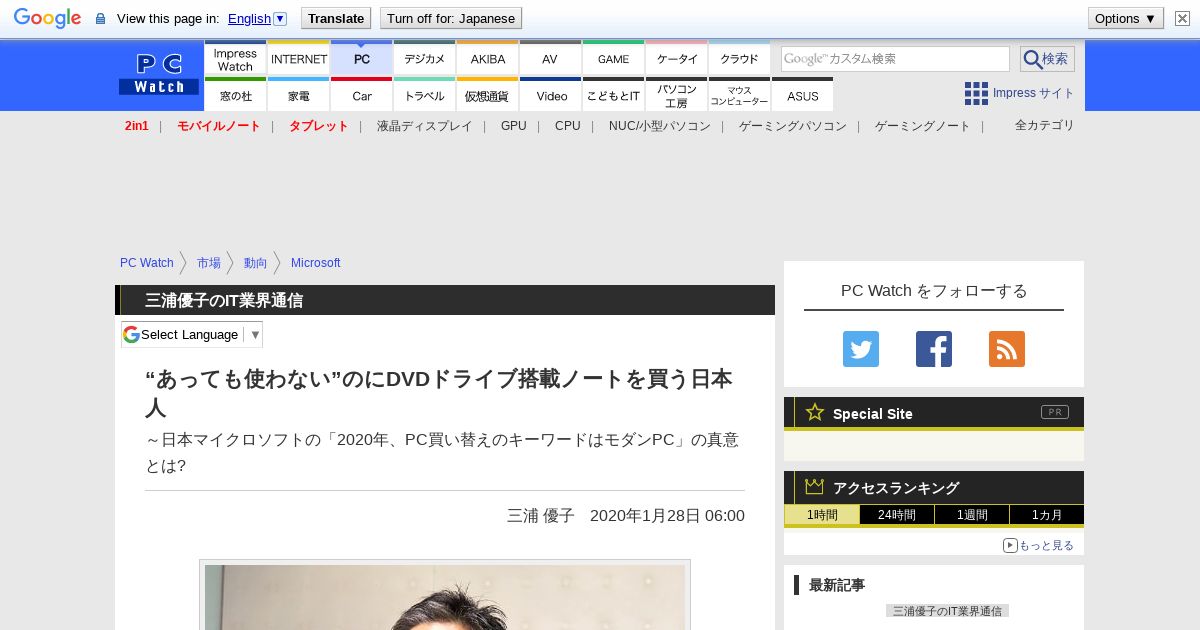Click the Google logo in translate bar
Screen dimensions: 1200x630
pos(47,18)
